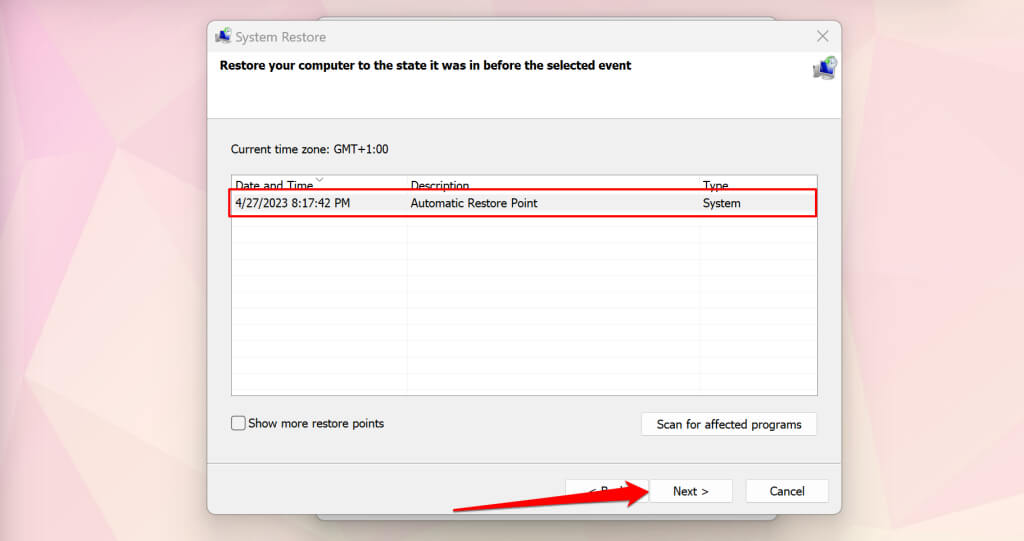Click the sort chevron above Date and Time
Viewport: 1024px width, 541px height.
[x=319, y=179]
